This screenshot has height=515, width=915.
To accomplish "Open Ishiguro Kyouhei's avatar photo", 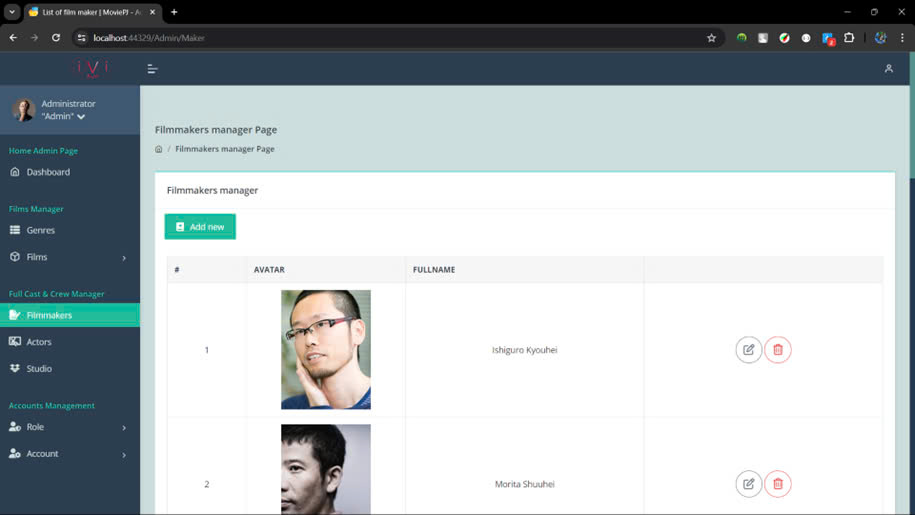I will 326,349.
